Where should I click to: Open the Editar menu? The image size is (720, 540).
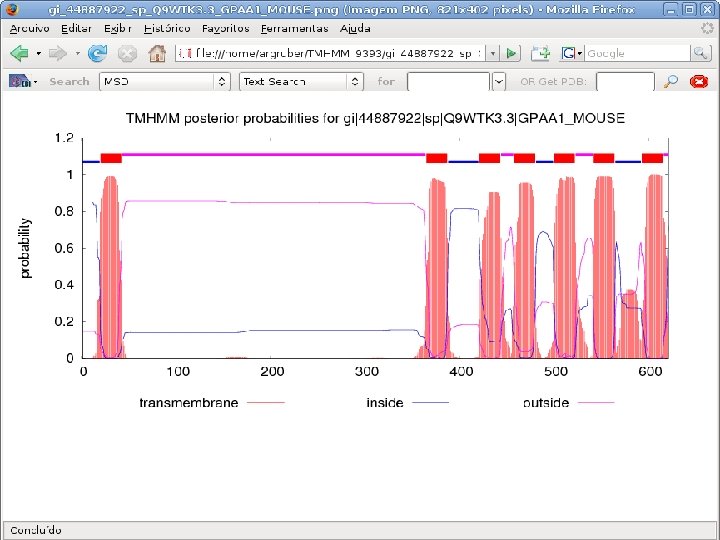(76, 28)
